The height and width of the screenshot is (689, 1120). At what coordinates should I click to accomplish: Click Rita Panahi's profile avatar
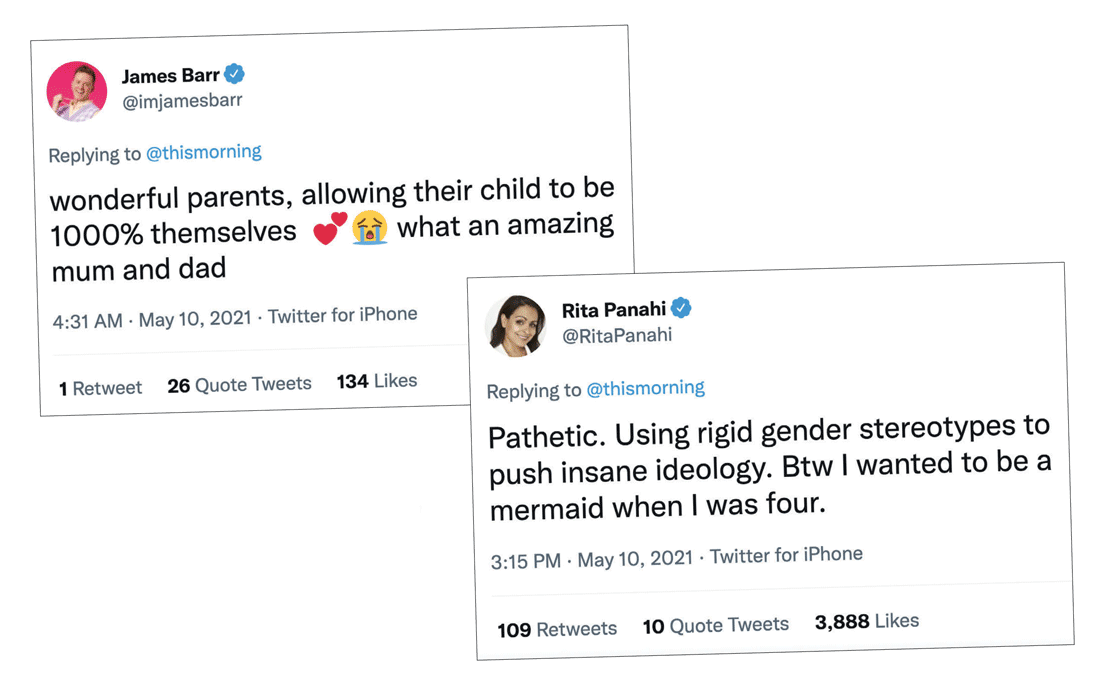[x=516, y=326]
